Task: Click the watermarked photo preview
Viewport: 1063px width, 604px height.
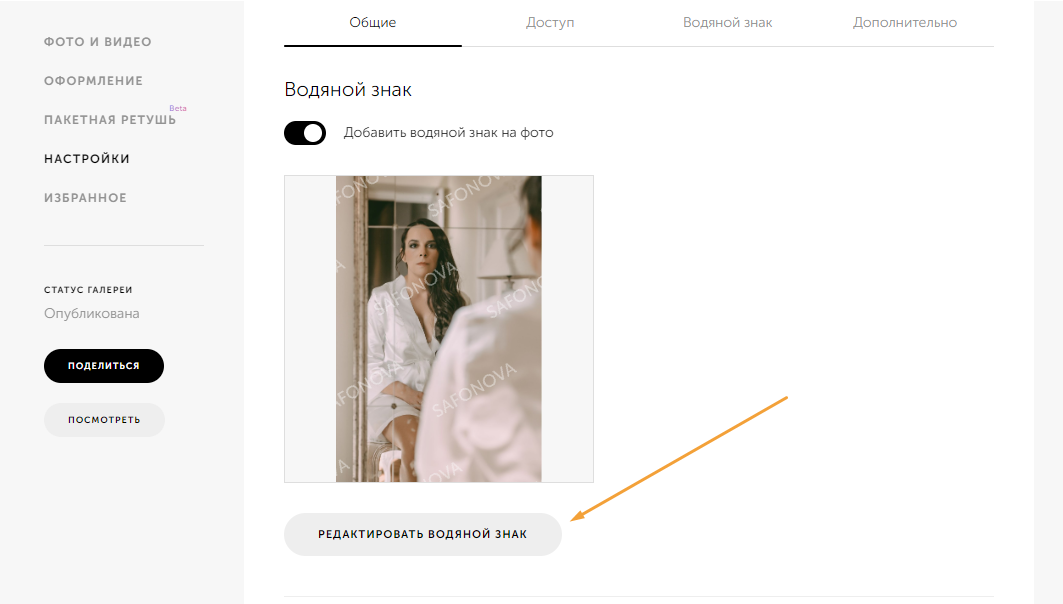Action: point(439,329)
